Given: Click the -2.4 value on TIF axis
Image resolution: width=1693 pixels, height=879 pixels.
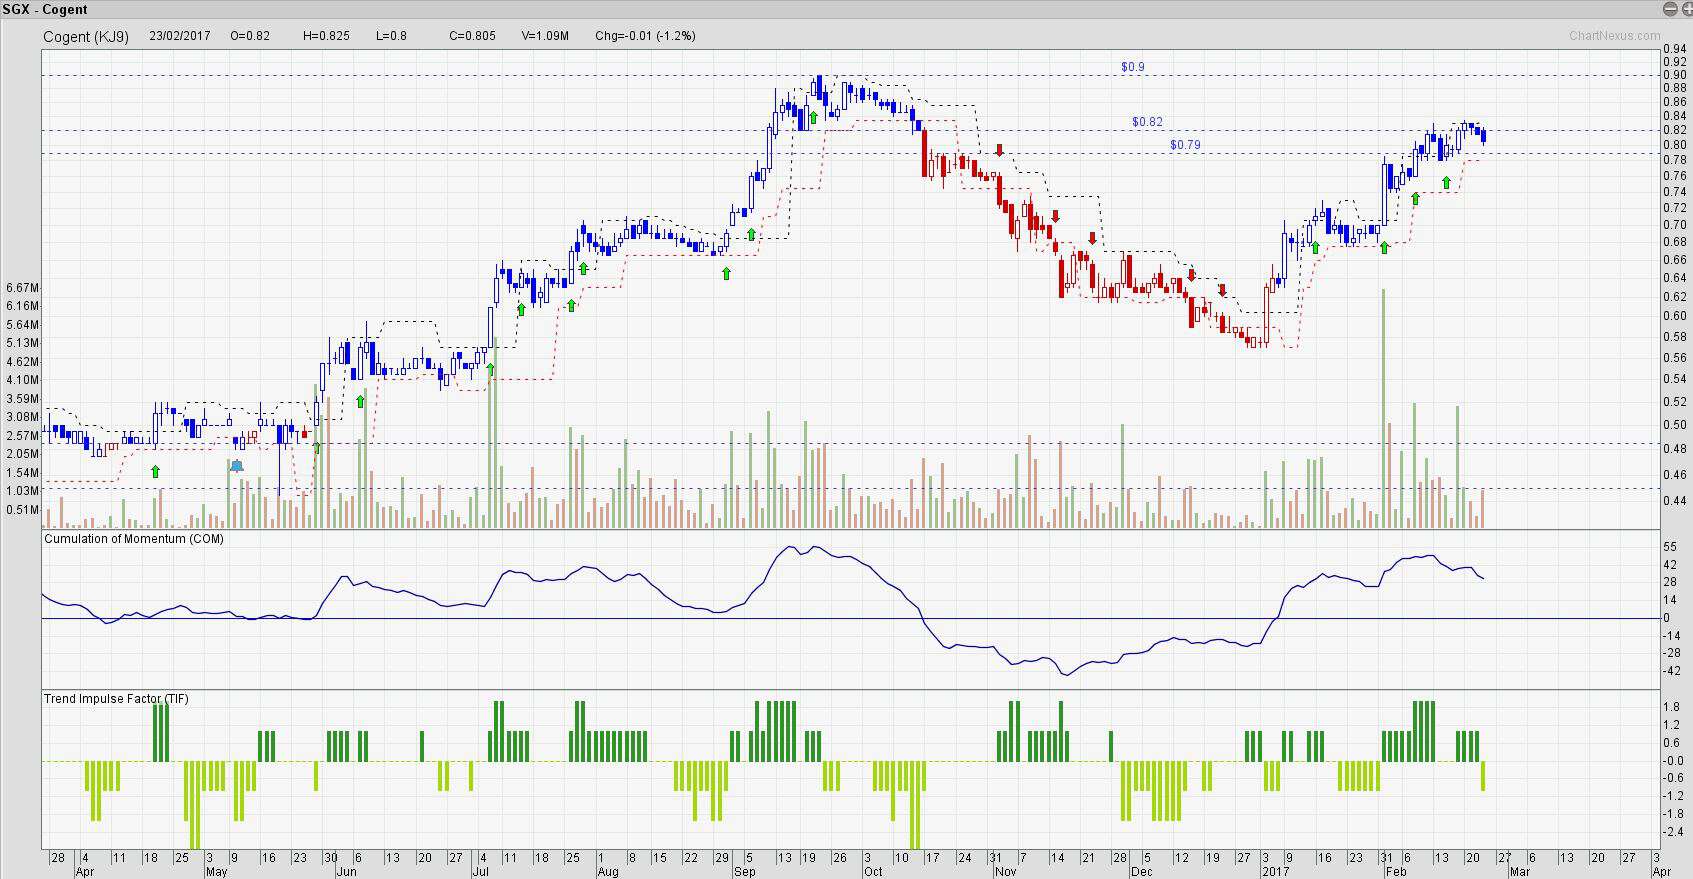Looking at the screenshot, I should click(x=1672, y=832).
